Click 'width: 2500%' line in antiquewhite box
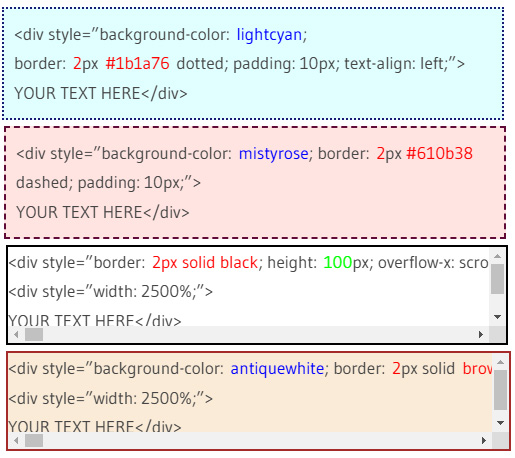Screen dimensions: 515x458 (110, 398)
